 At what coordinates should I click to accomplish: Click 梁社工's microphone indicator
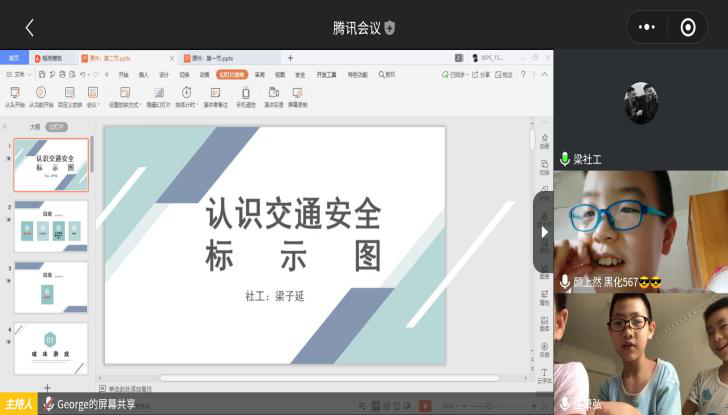pyautogui.click(x=565, y=159)
